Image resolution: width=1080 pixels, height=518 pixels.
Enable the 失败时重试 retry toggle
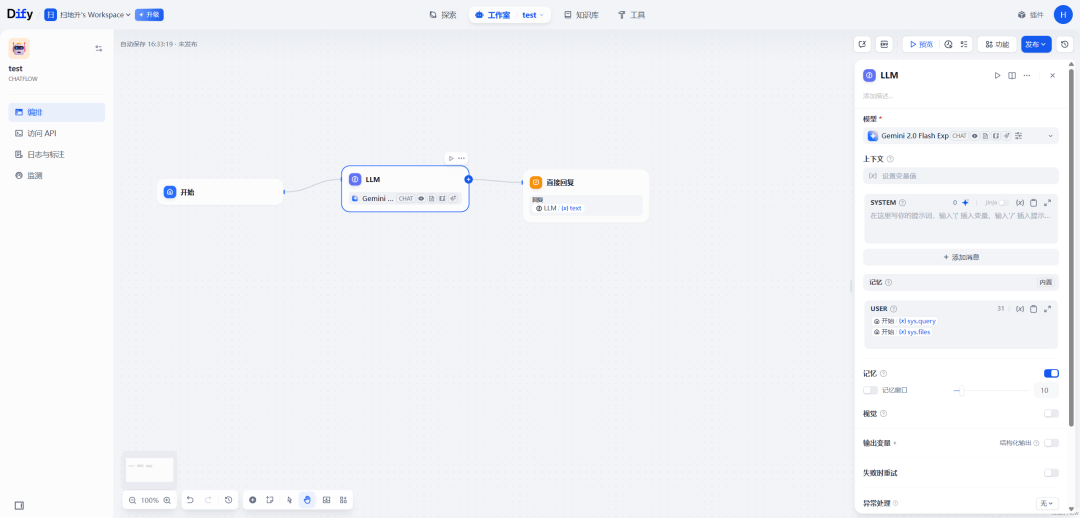pyautogui.click(x=1051, y=473)
